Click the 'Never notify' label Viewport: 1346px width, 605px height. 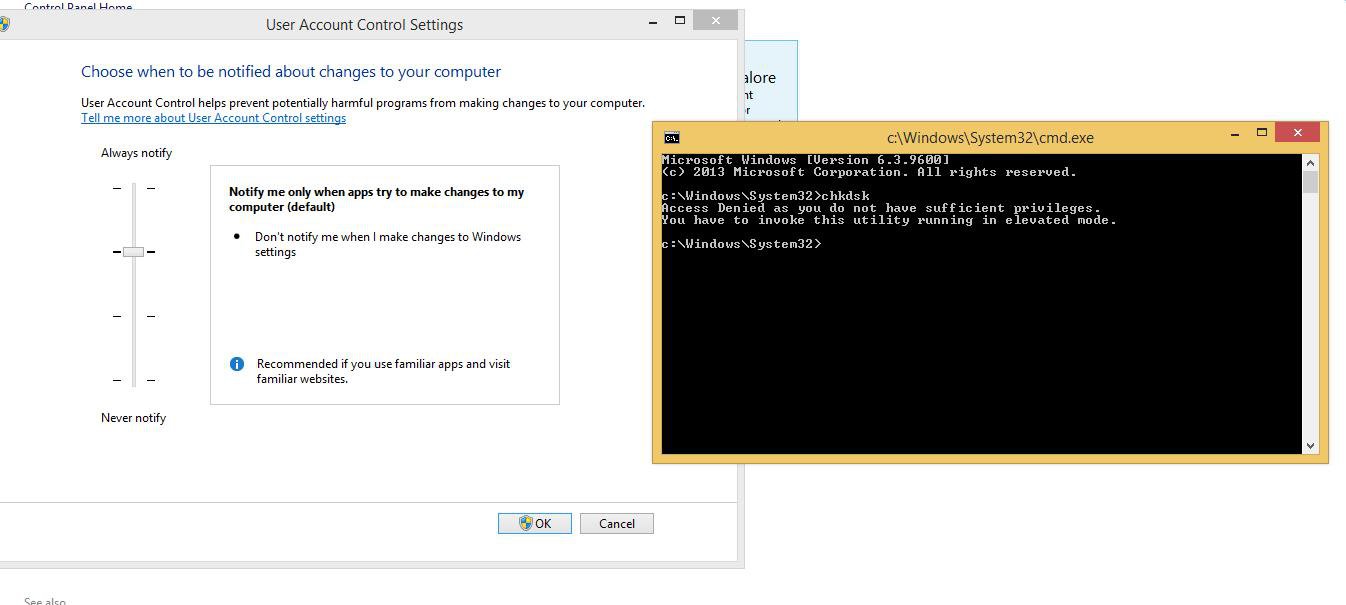[133, 418]
